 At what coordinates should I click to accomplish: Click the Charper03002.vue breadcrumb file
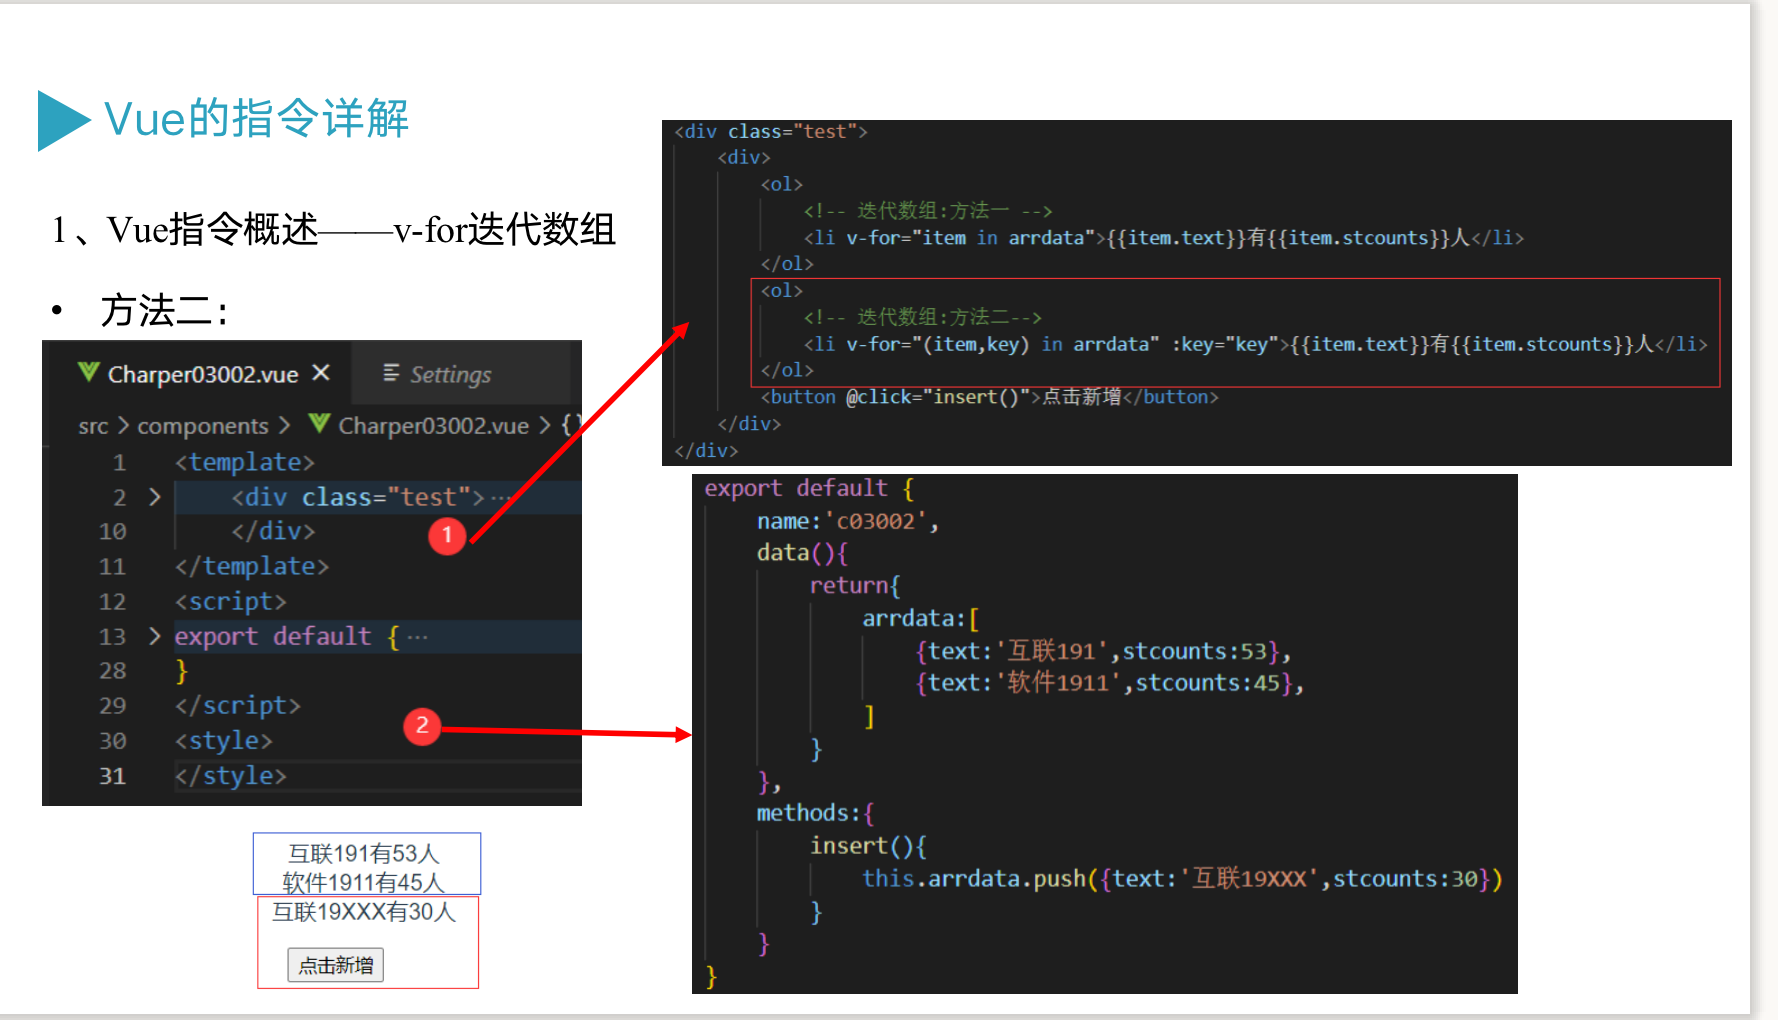[x=433, y=426]
